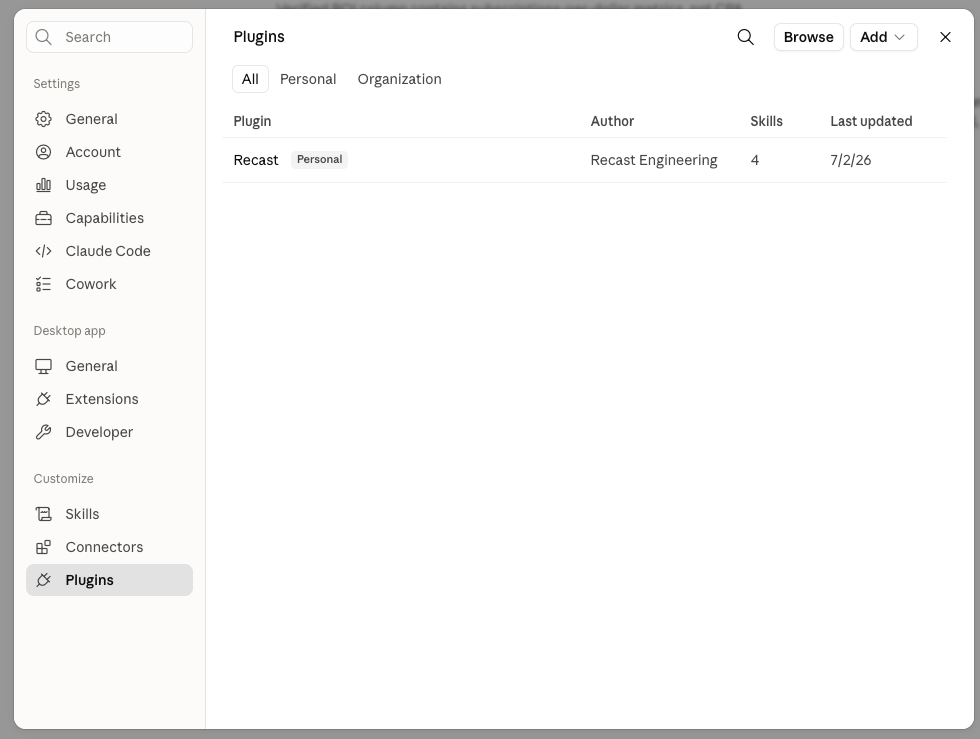
Task: Select the Plugins sidebar item label
Action: [89, 580]
